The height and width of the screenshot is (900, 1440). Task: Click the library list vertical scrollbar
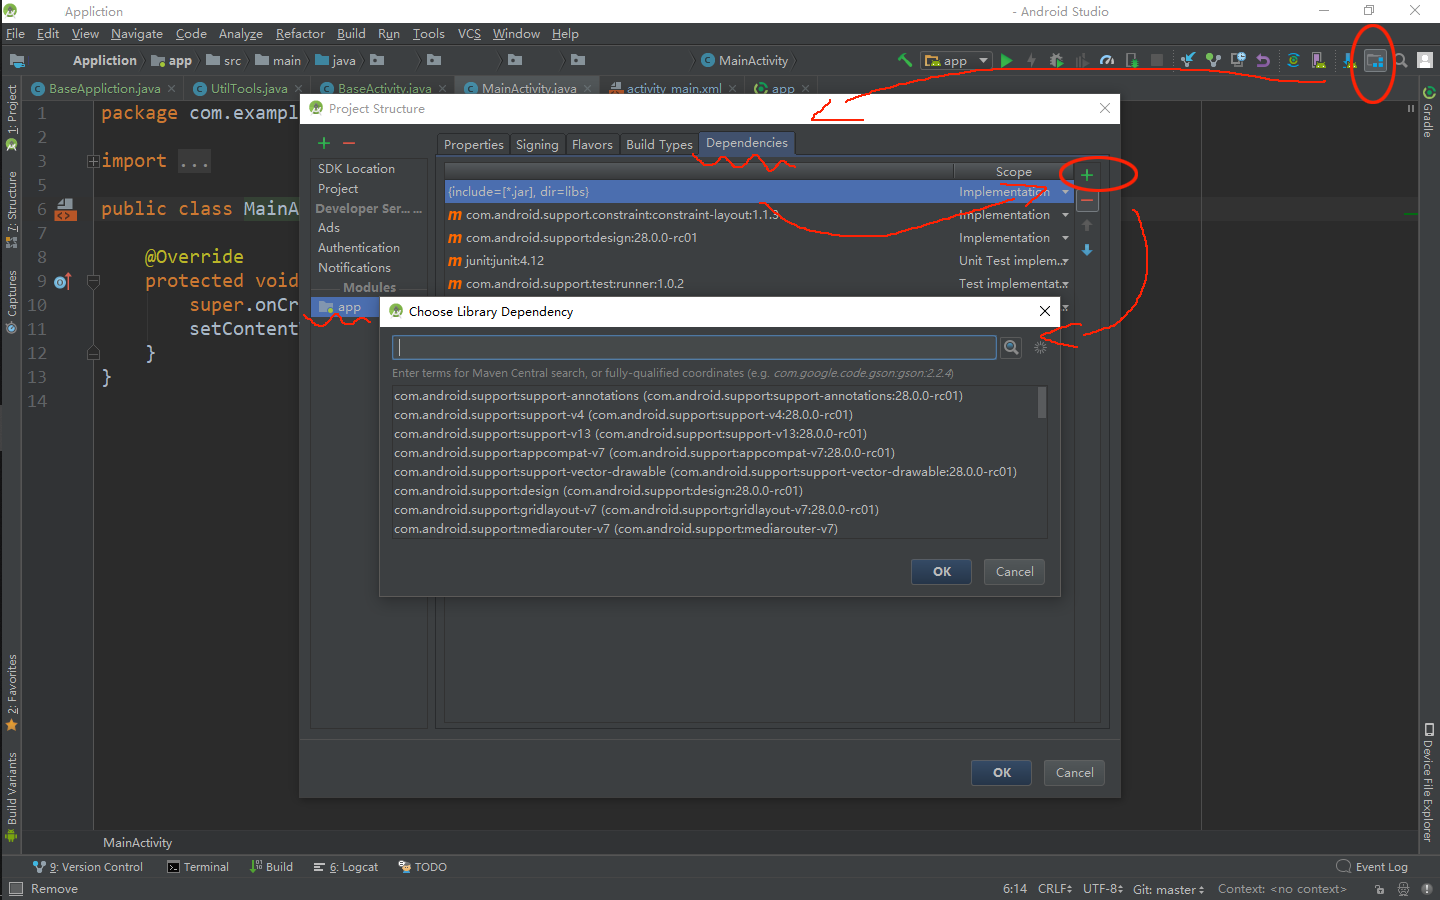coord(1042,403)
